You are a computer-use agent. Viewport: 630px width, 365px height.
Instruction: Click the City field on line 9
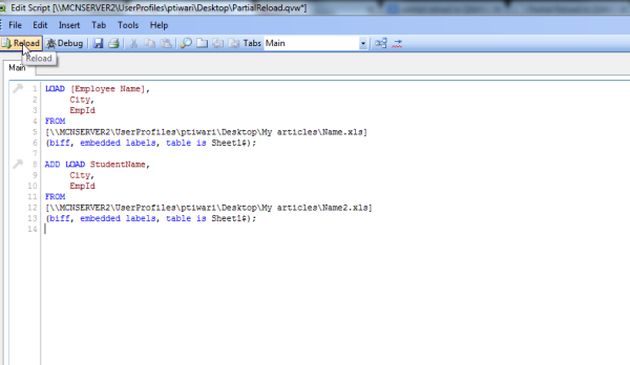pos(80,175)
